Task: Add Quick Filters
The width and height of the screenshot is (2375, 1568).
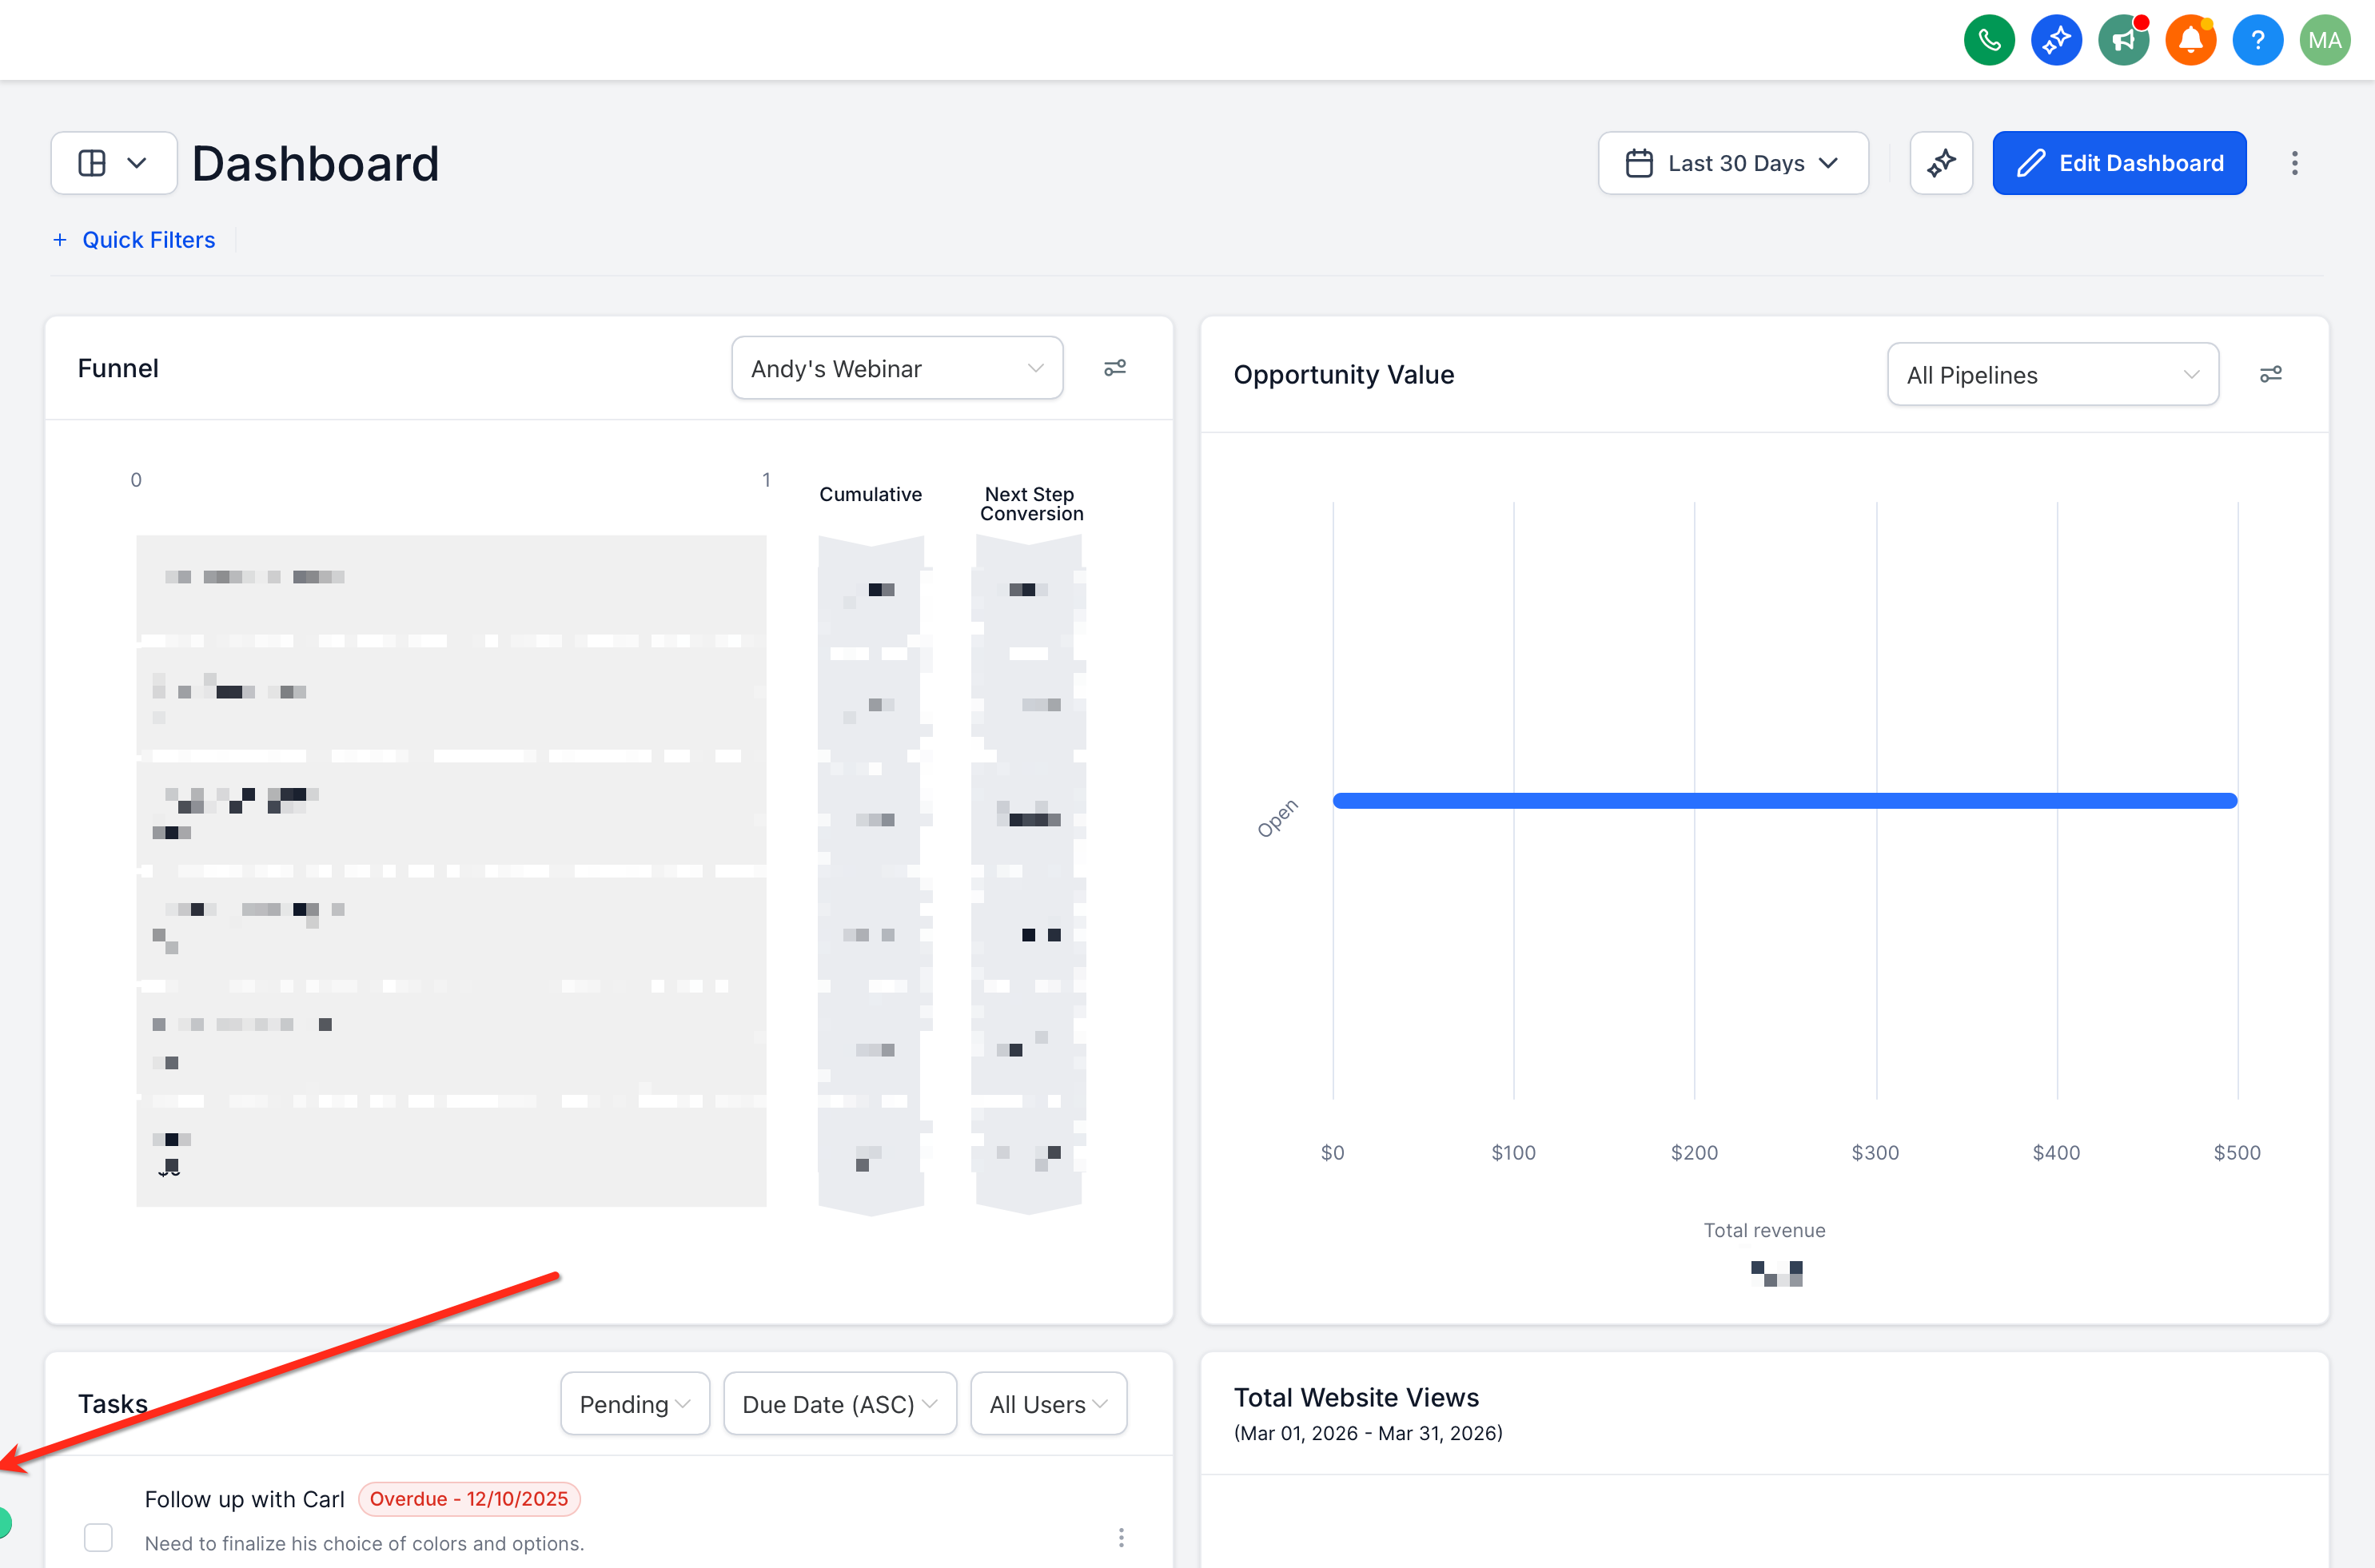Action: coord(134,240)
